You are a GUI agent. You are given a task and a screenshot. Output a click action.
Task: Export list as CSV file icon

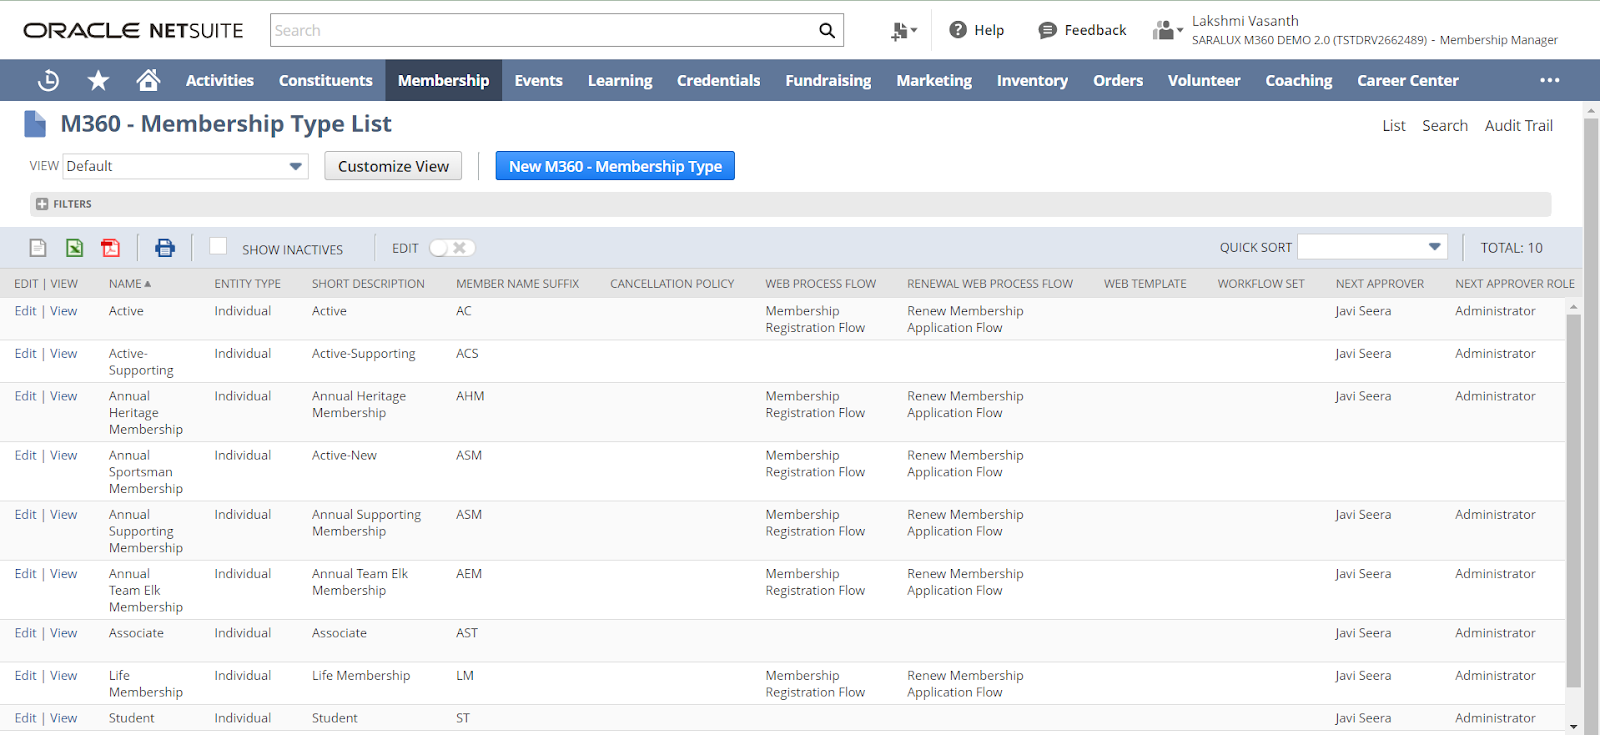pos(38,248)
